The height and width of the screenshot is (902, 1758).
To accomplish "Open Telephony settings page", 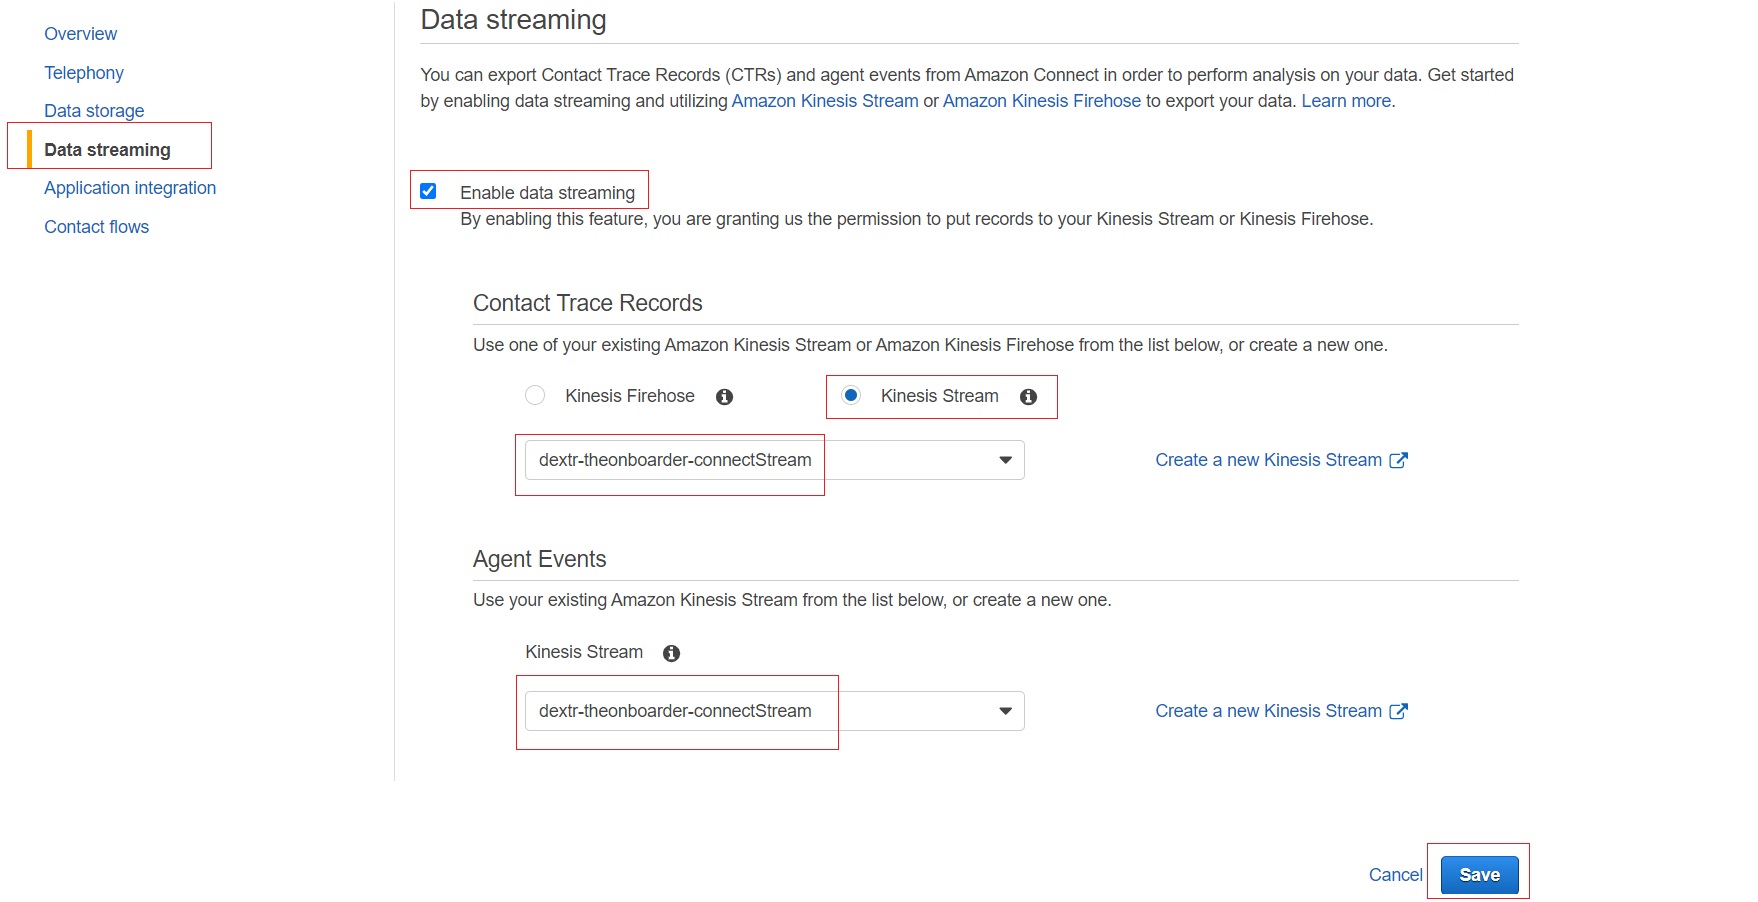I will 84,73.
